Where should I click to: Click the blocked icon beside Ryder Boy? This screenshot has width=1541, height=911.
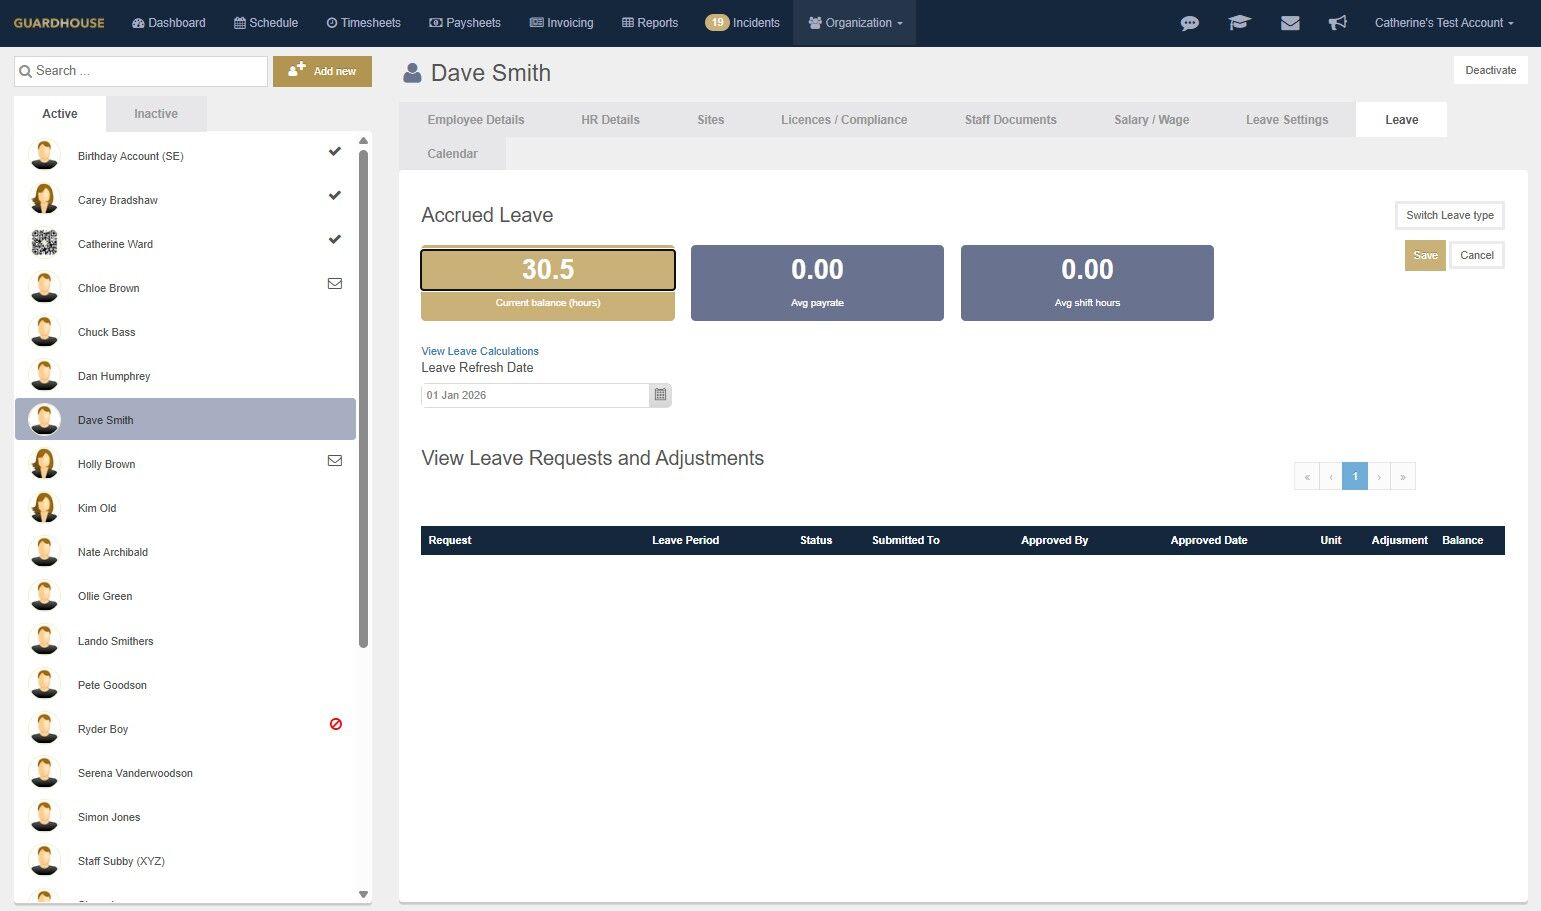[x=336, y=724]
